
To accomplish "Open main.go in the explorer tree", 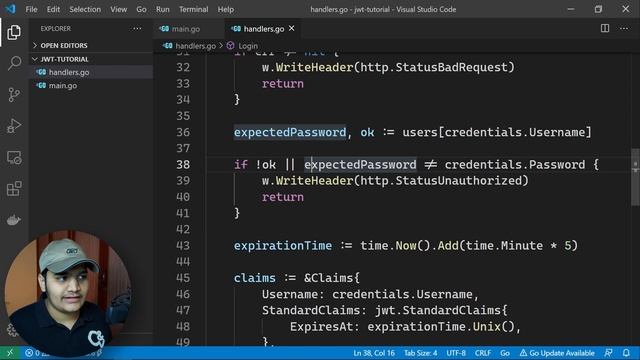I will tap(91, 86).
